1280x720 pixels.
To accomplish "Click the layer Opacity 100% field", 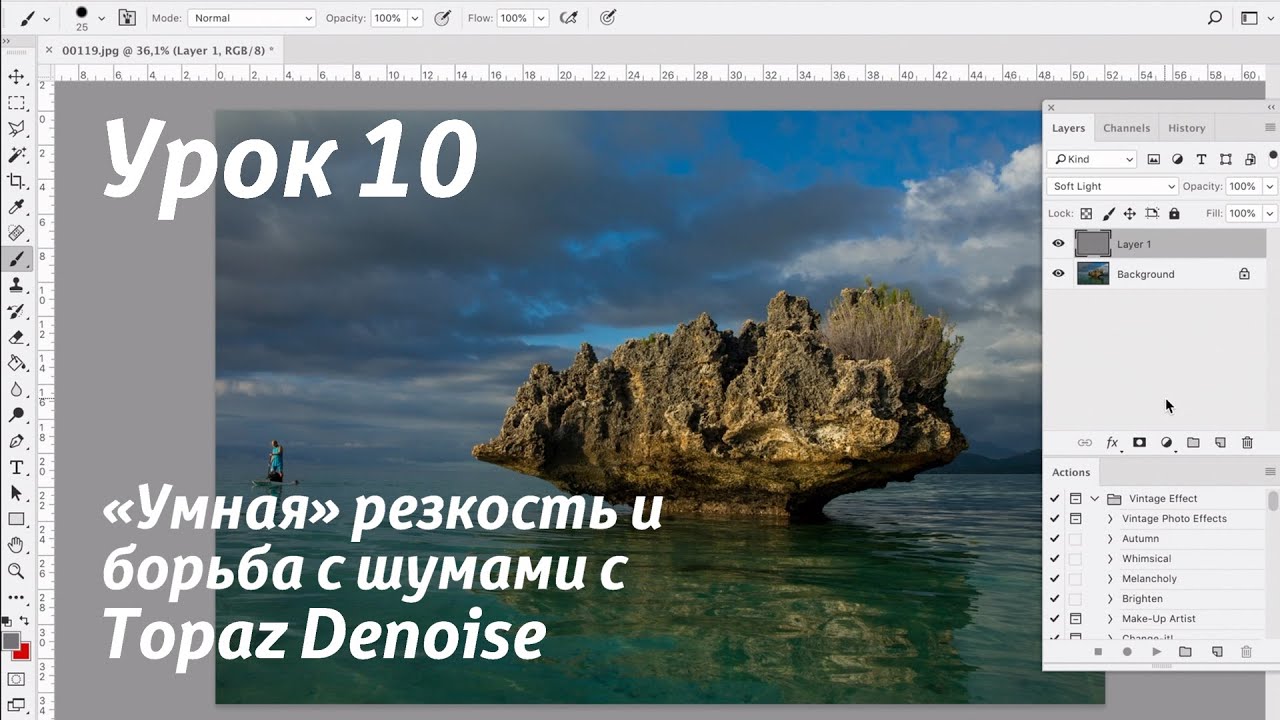I will click(x=1242, y=186).
